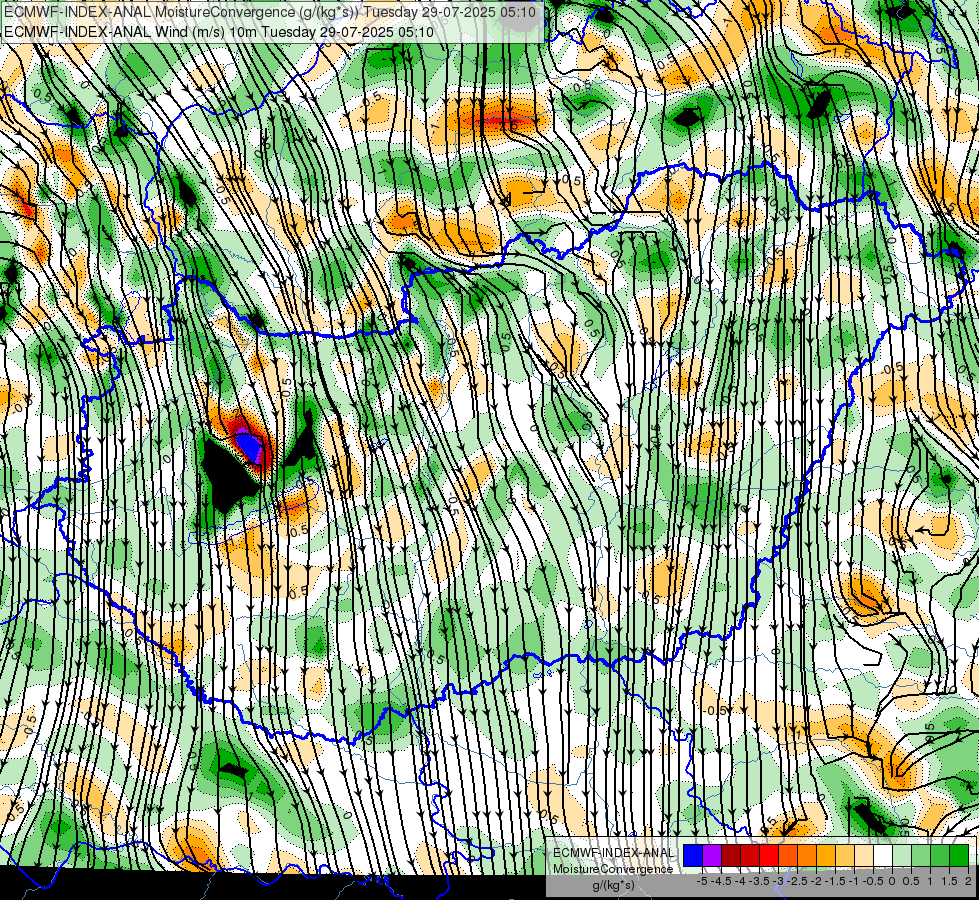Screen dimensions: 979x900
Task: Select the pale peach swatch left of -0.5
Action: [x=864, y=856]
